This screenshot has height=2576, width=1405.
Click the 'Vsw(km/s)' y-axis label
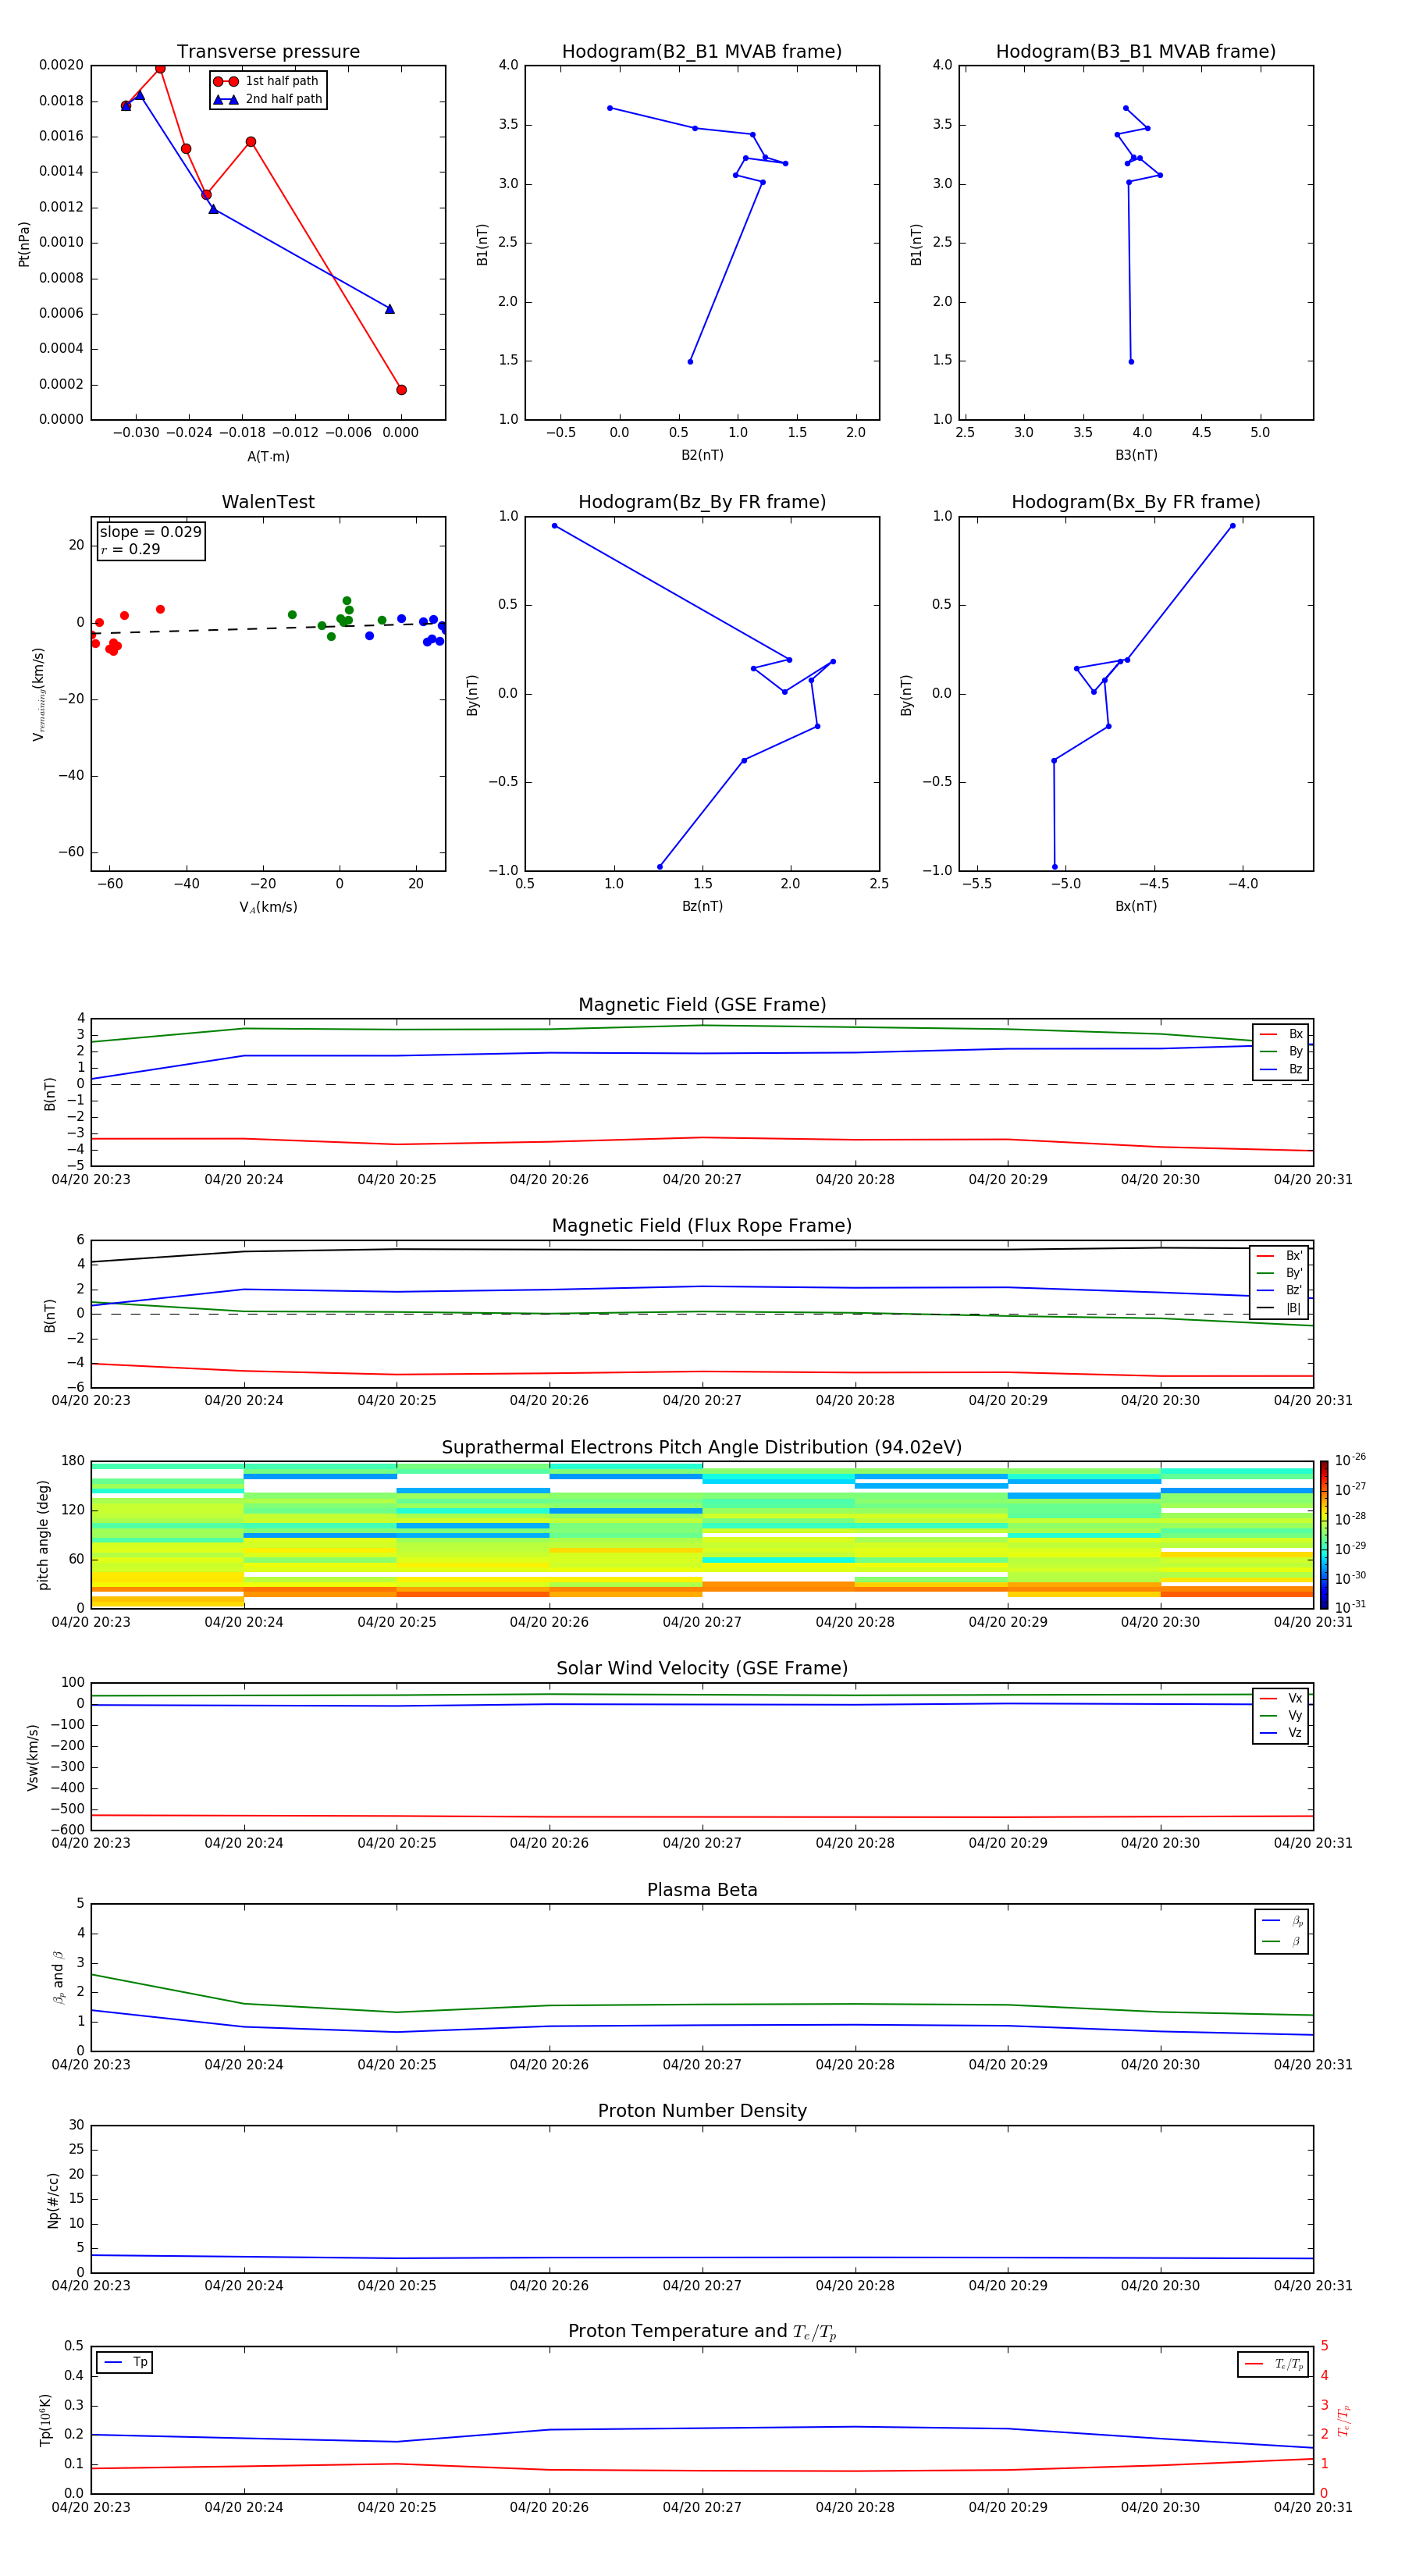click(32, 1757)
